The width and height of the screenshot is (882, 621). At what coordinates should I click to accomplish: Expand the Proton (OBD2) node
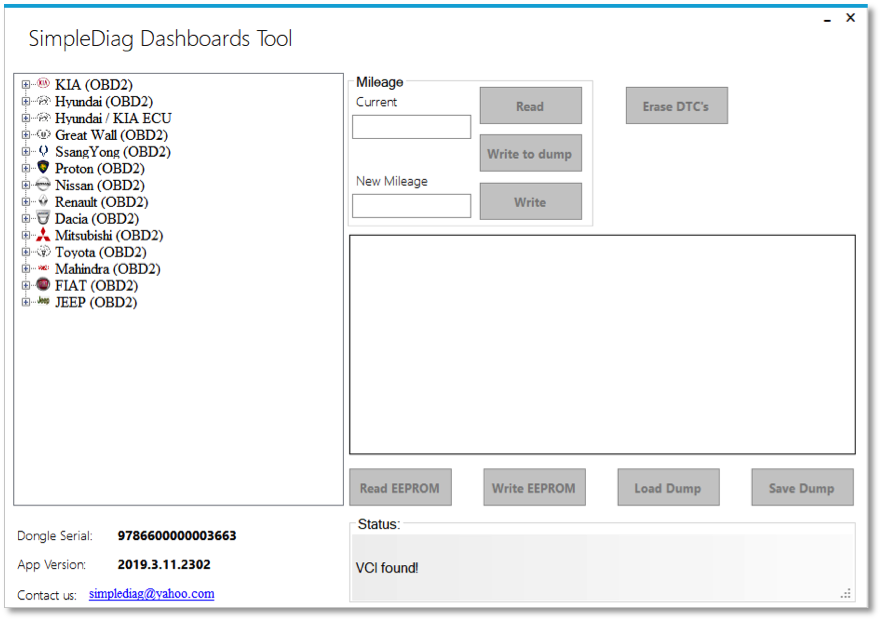click(x=26, y=168)
